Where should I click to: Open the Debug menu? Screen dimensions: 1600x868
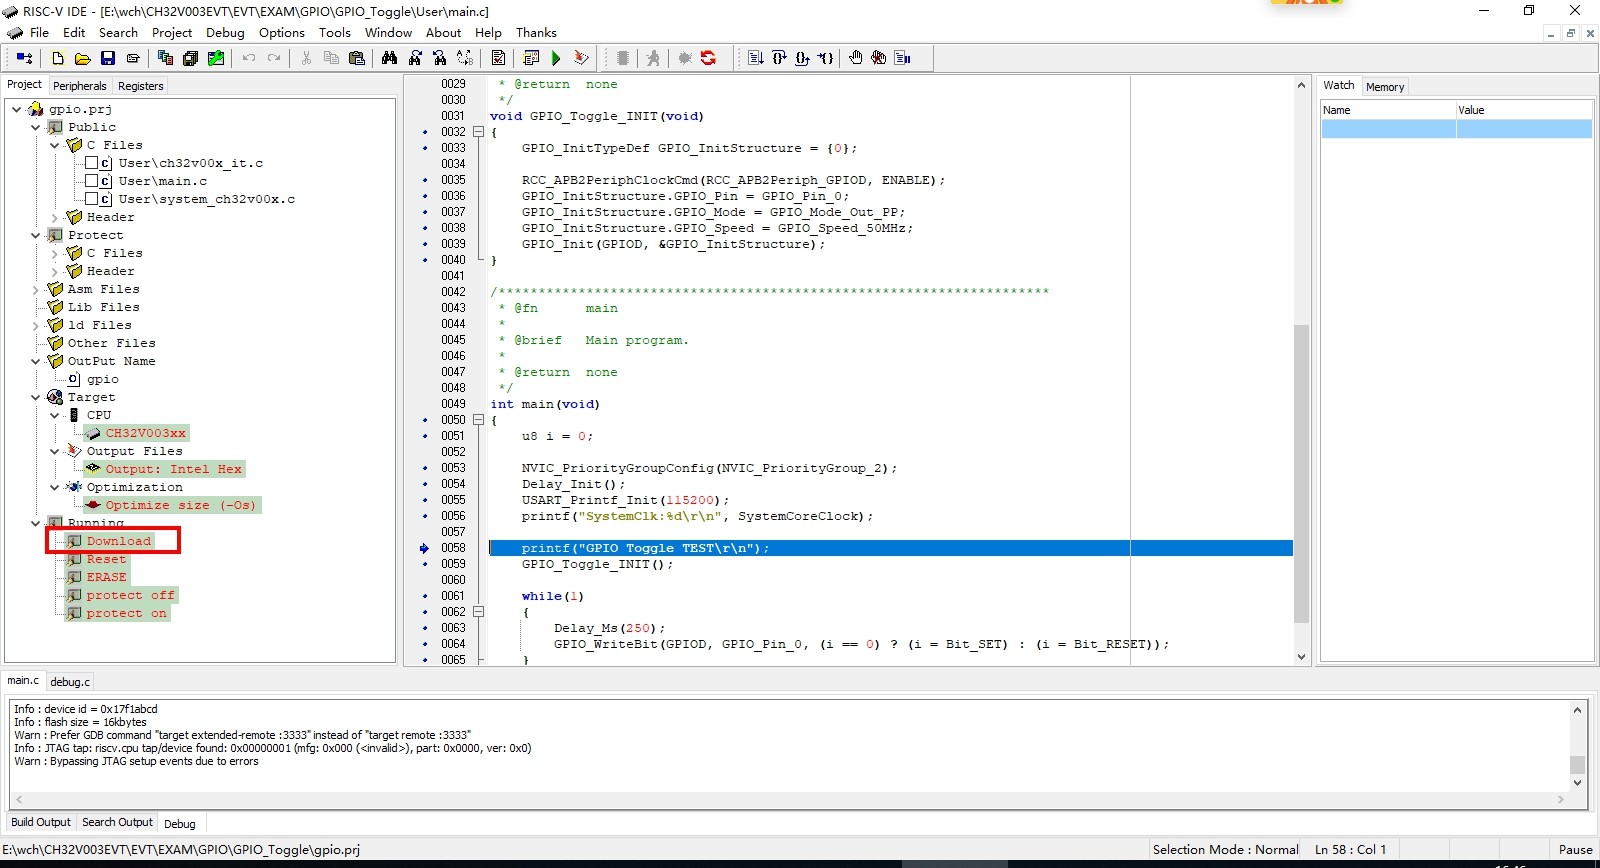(225, 33)
